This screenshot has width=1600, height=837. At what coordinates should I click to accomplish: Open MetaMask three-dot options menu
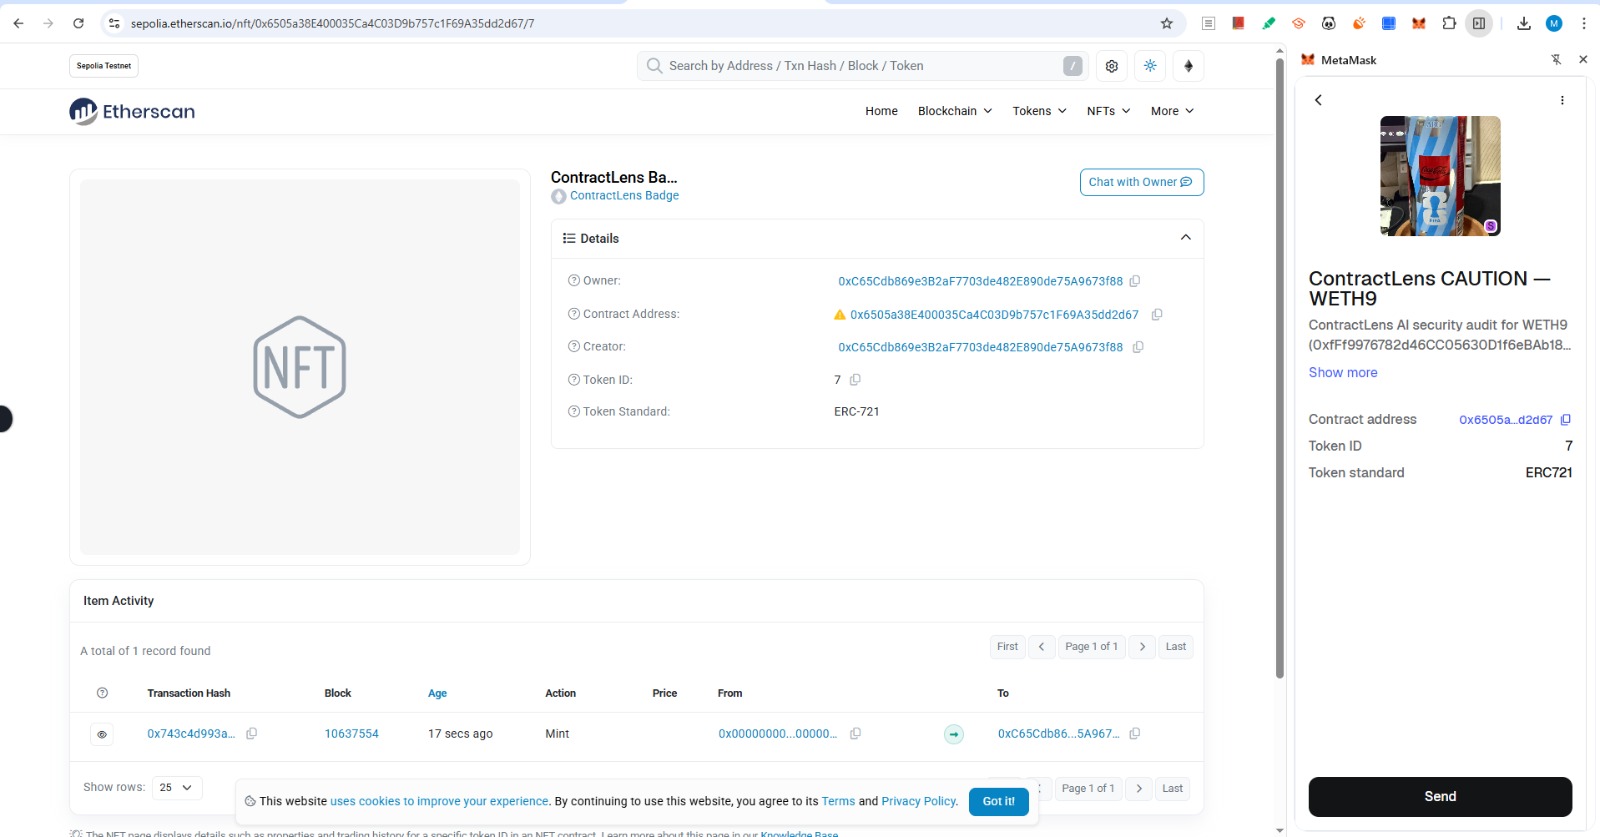coord(1562,100)
